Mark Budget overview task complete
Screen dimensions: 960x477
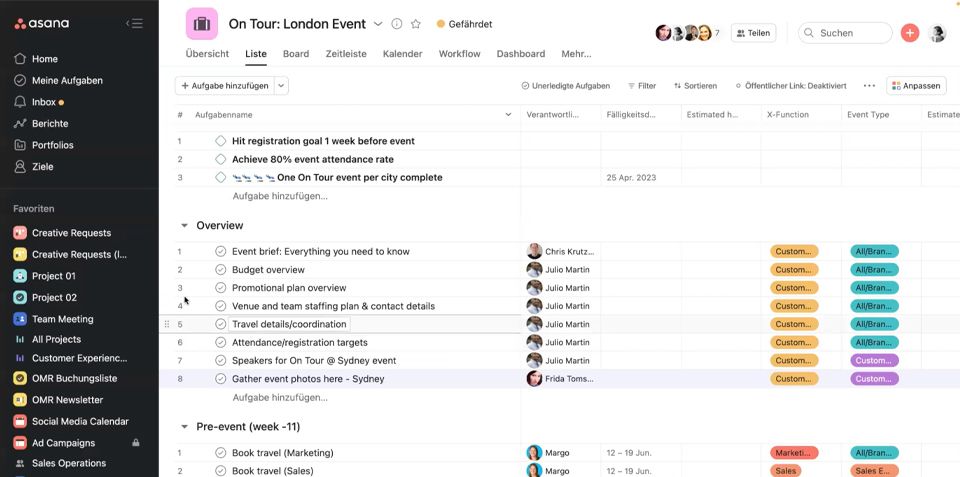[221, 270]
